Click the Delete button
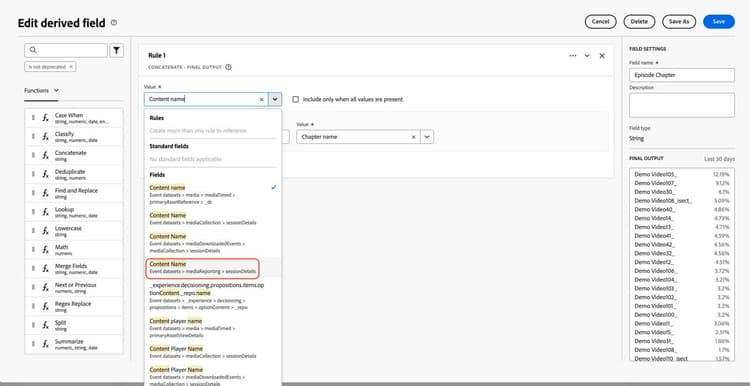Screen dimensions: 750x386 (639, 22)
